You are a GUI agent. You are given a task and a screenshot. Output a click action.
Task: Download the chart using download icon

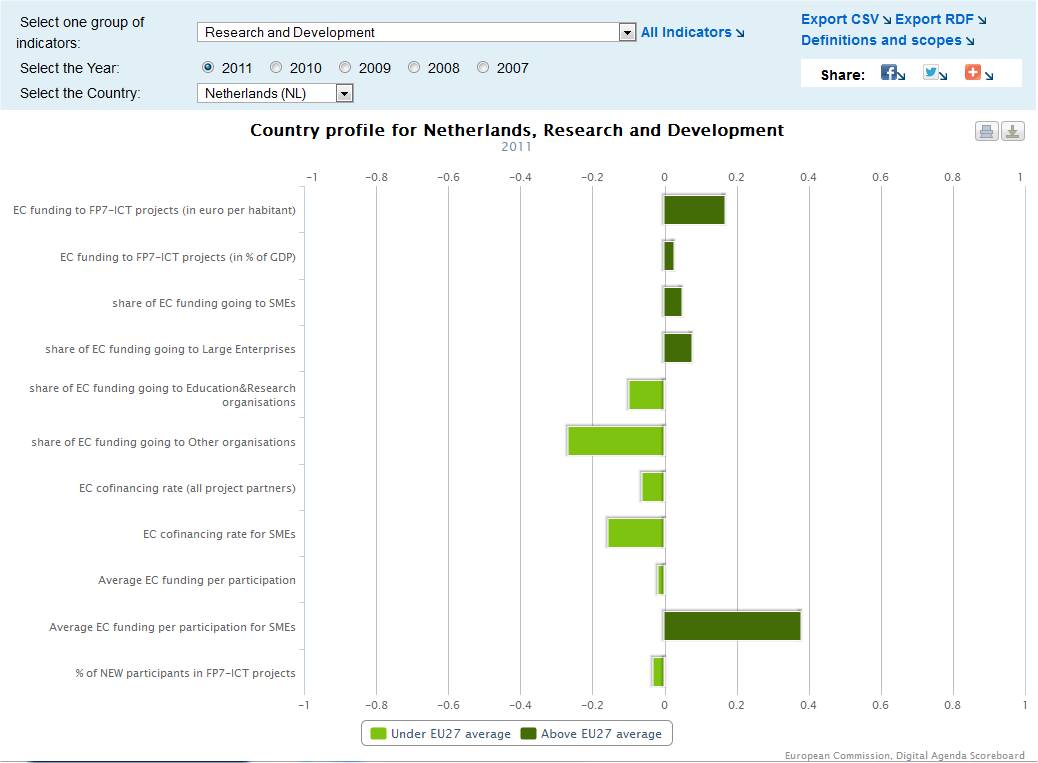pos(1013,131)
